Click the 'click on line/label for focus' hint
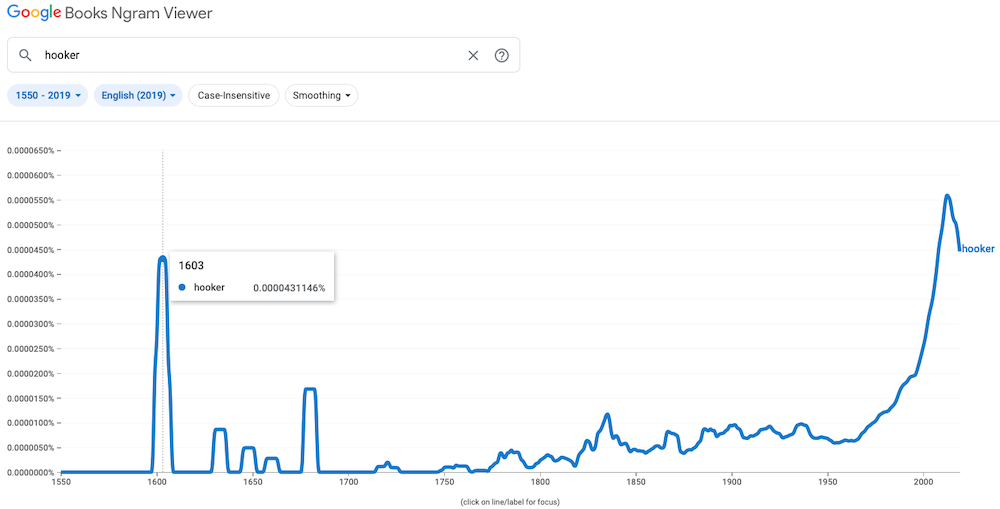The image size is (1000, 509). pyautogui.click(x=510, y=502)
